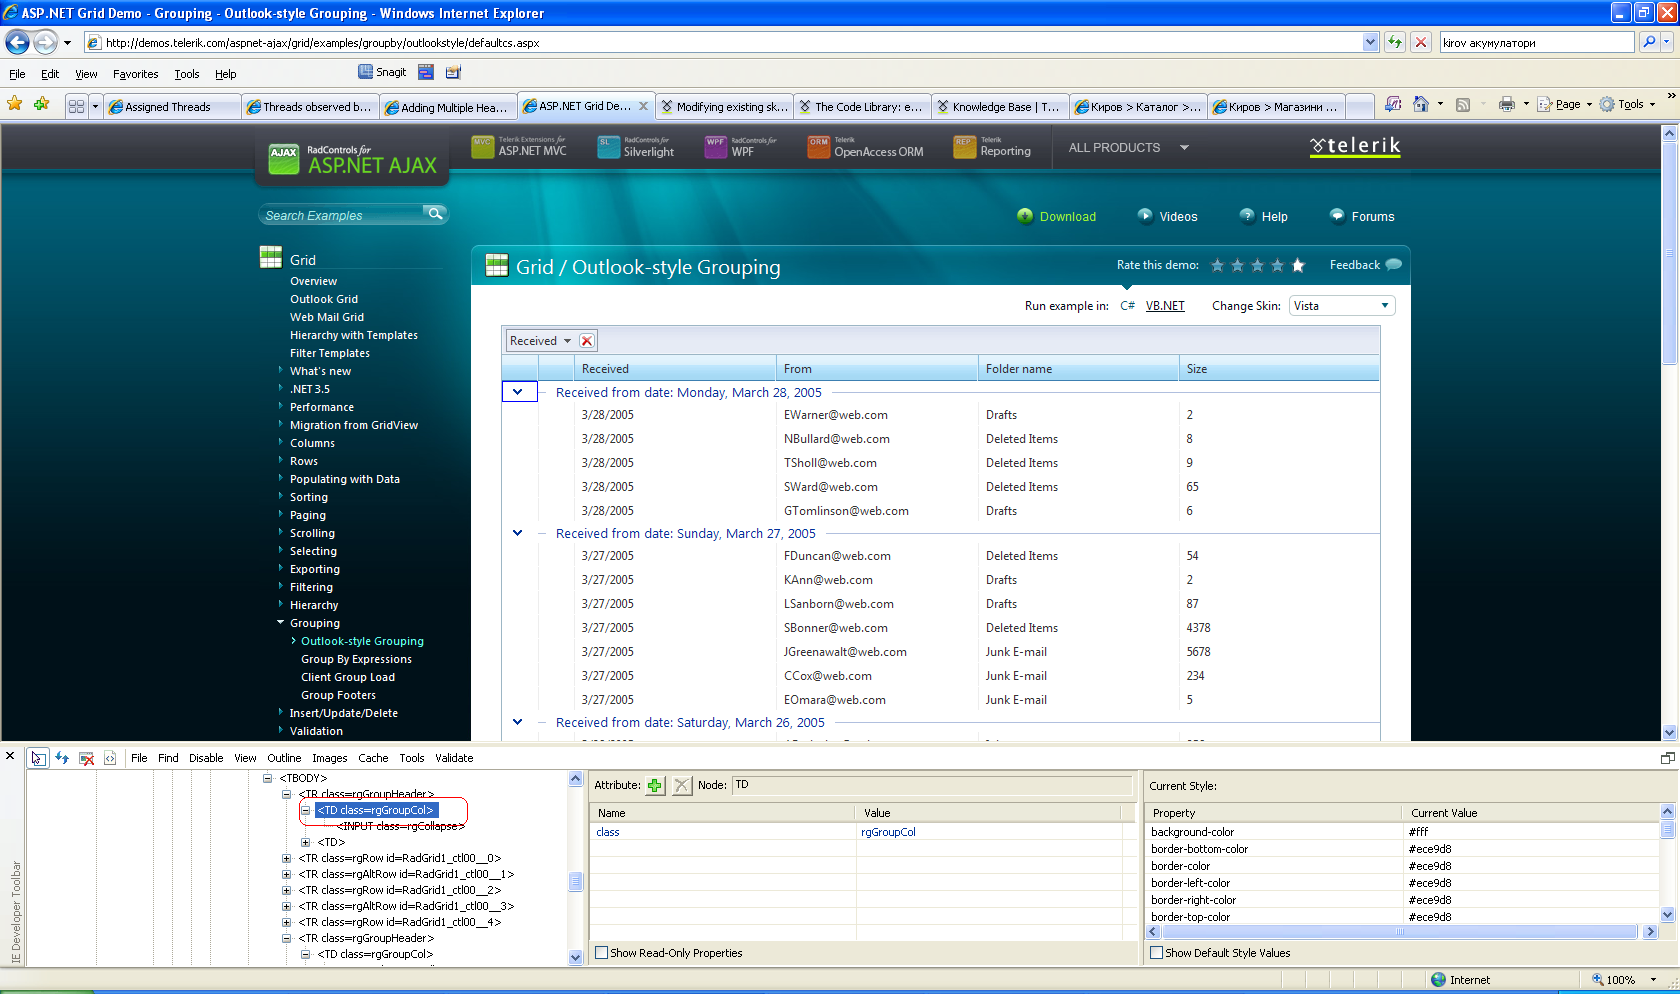Click the search magnifier in Search Examples

click(x=435, y=214)
